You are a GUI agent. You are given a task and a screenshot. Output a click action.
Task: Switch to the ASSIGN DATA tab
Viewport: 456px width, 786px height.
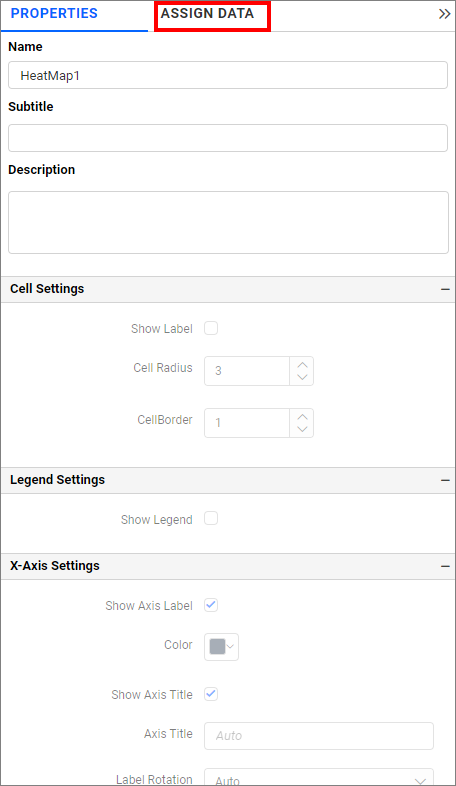click(x=207, y=14)
